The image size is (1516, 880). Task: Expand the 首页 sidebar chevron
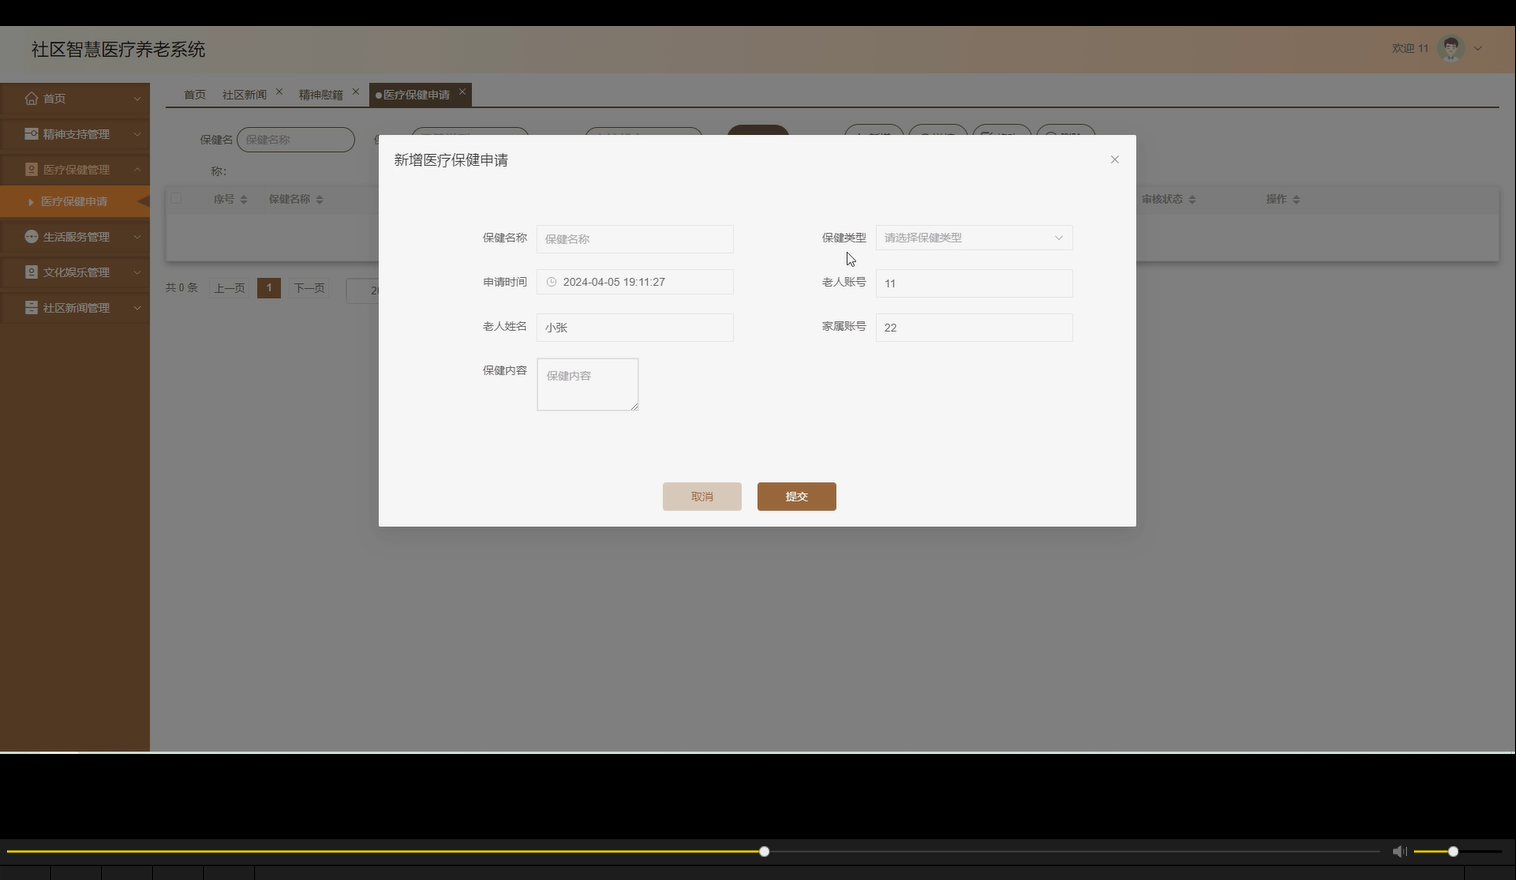point(137,99)
